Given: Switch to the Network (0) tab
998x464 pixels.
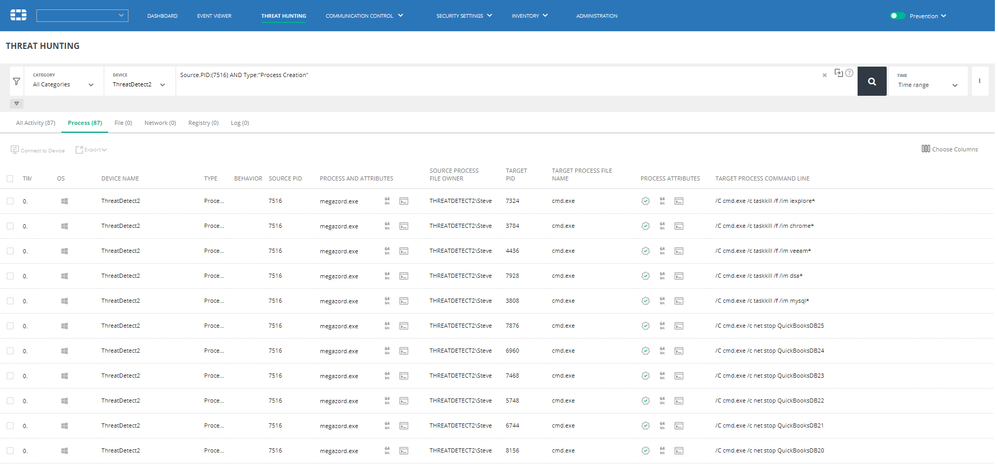Looking at the screenshot, I should coord(160,123).
